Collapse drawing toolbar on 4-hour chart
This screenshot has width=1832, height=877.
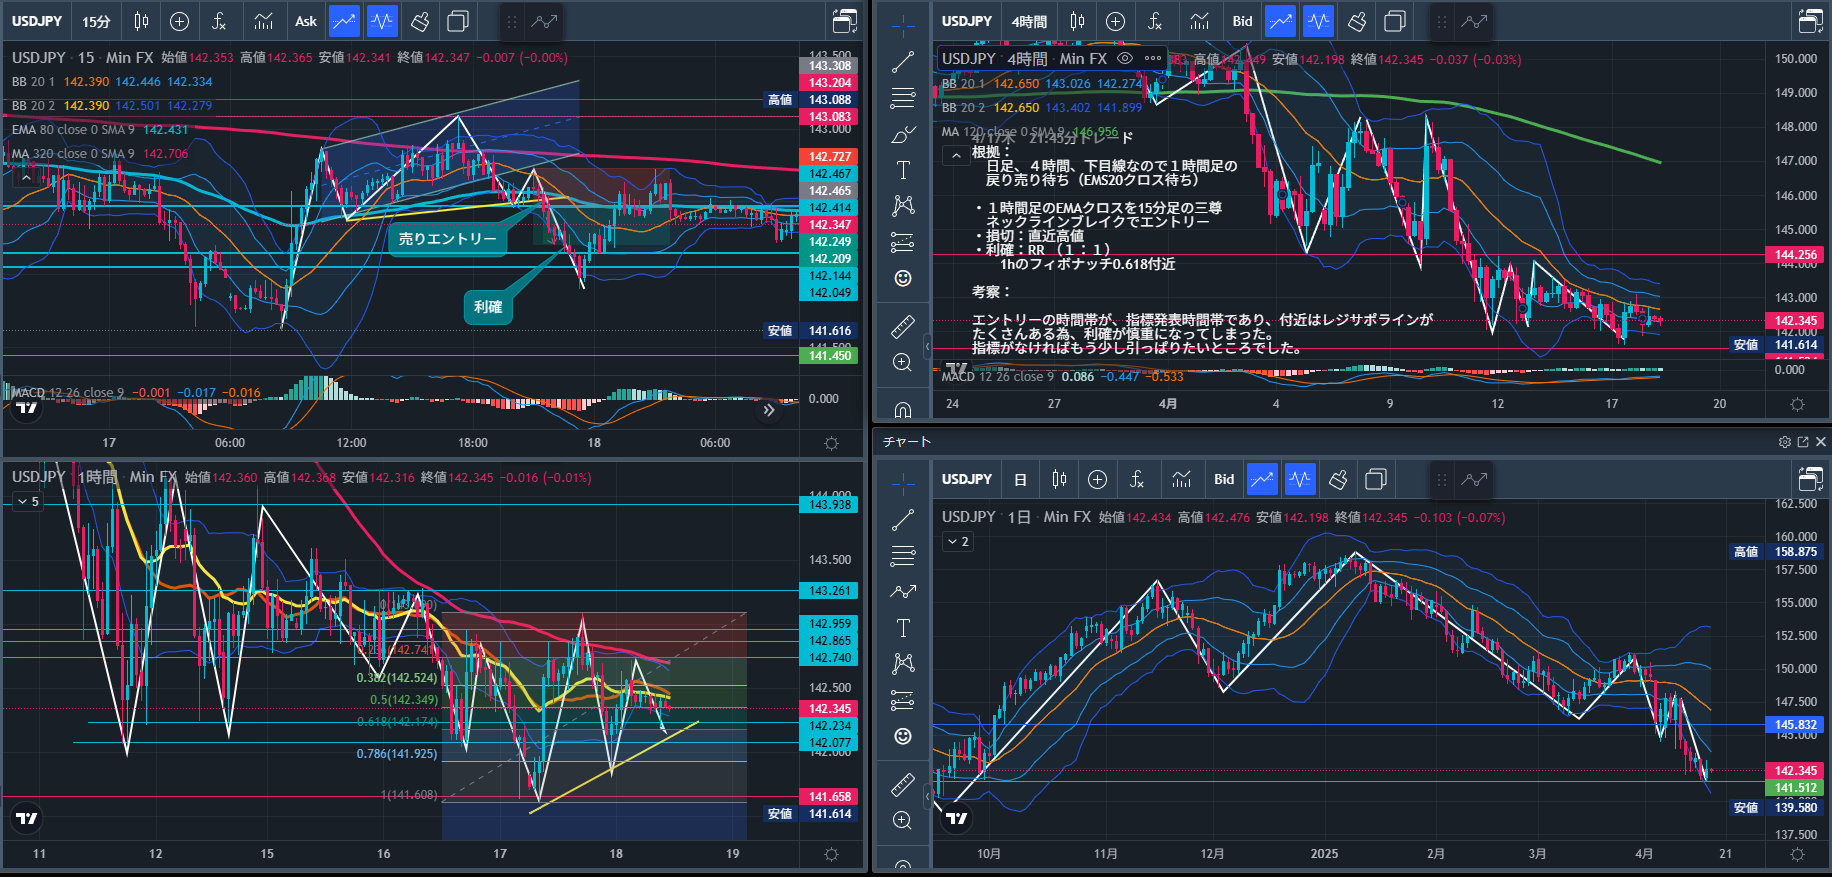[927, 346]
